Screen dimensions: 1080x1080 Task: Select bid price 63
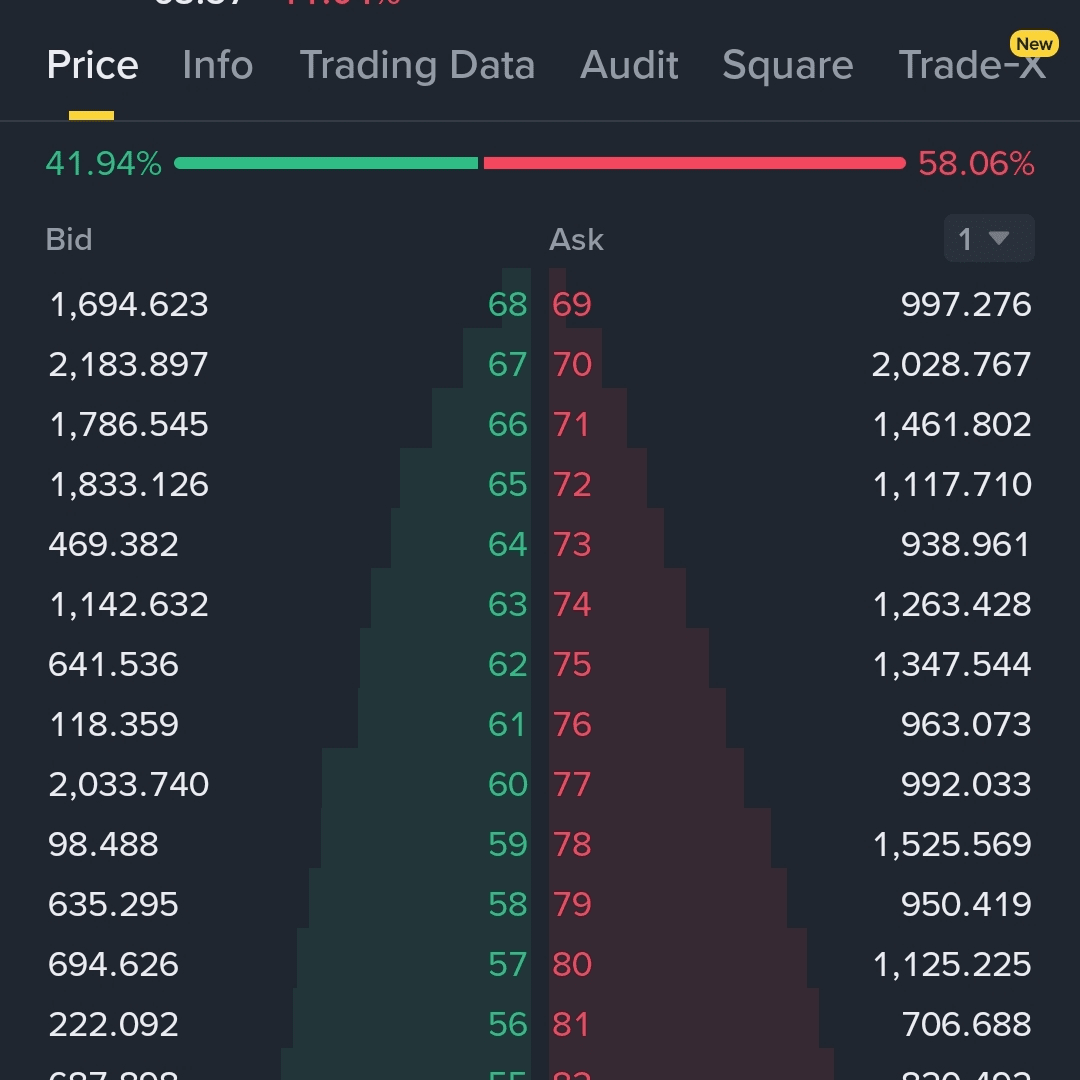(508, 604)
